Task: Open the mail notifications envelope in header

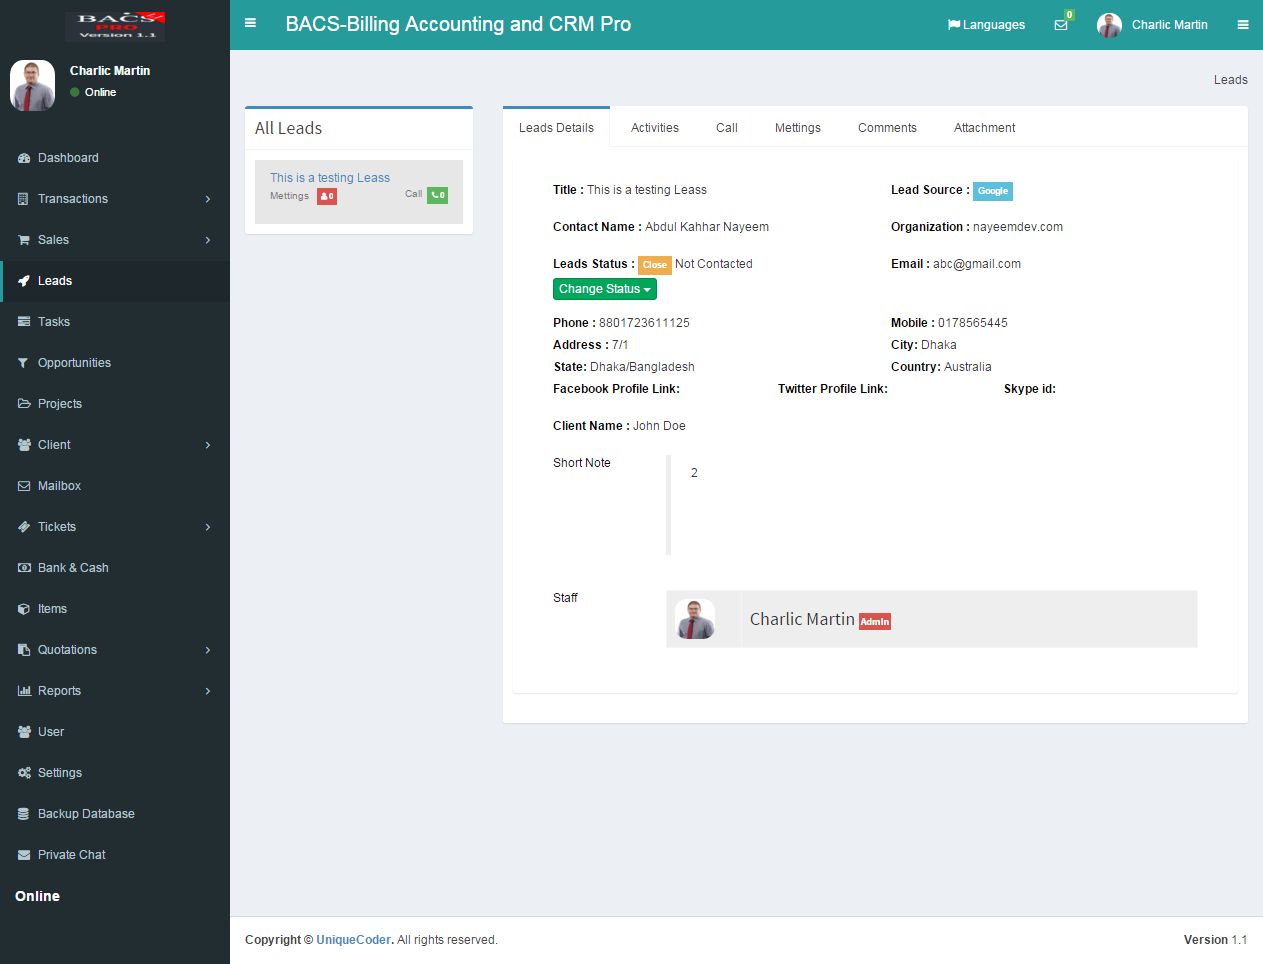Action: (1061, 25)
